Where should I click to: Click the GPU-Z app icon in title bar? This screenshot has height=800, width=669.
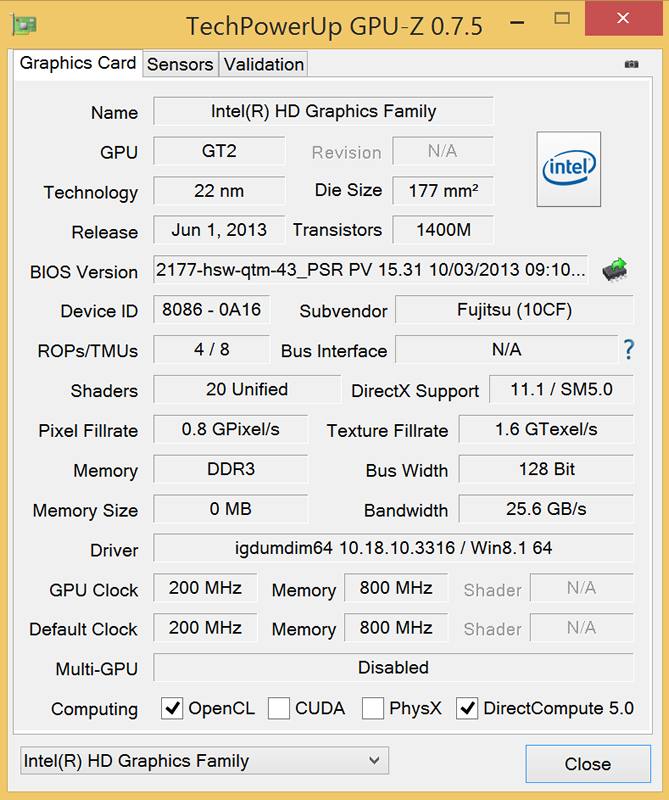[x=24, y=24]
